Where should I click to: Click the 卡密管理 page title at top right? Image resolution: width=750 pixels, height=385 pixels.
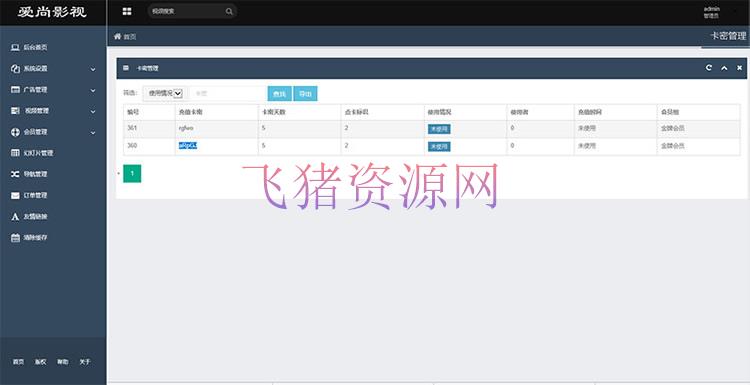tap(728, 36)
